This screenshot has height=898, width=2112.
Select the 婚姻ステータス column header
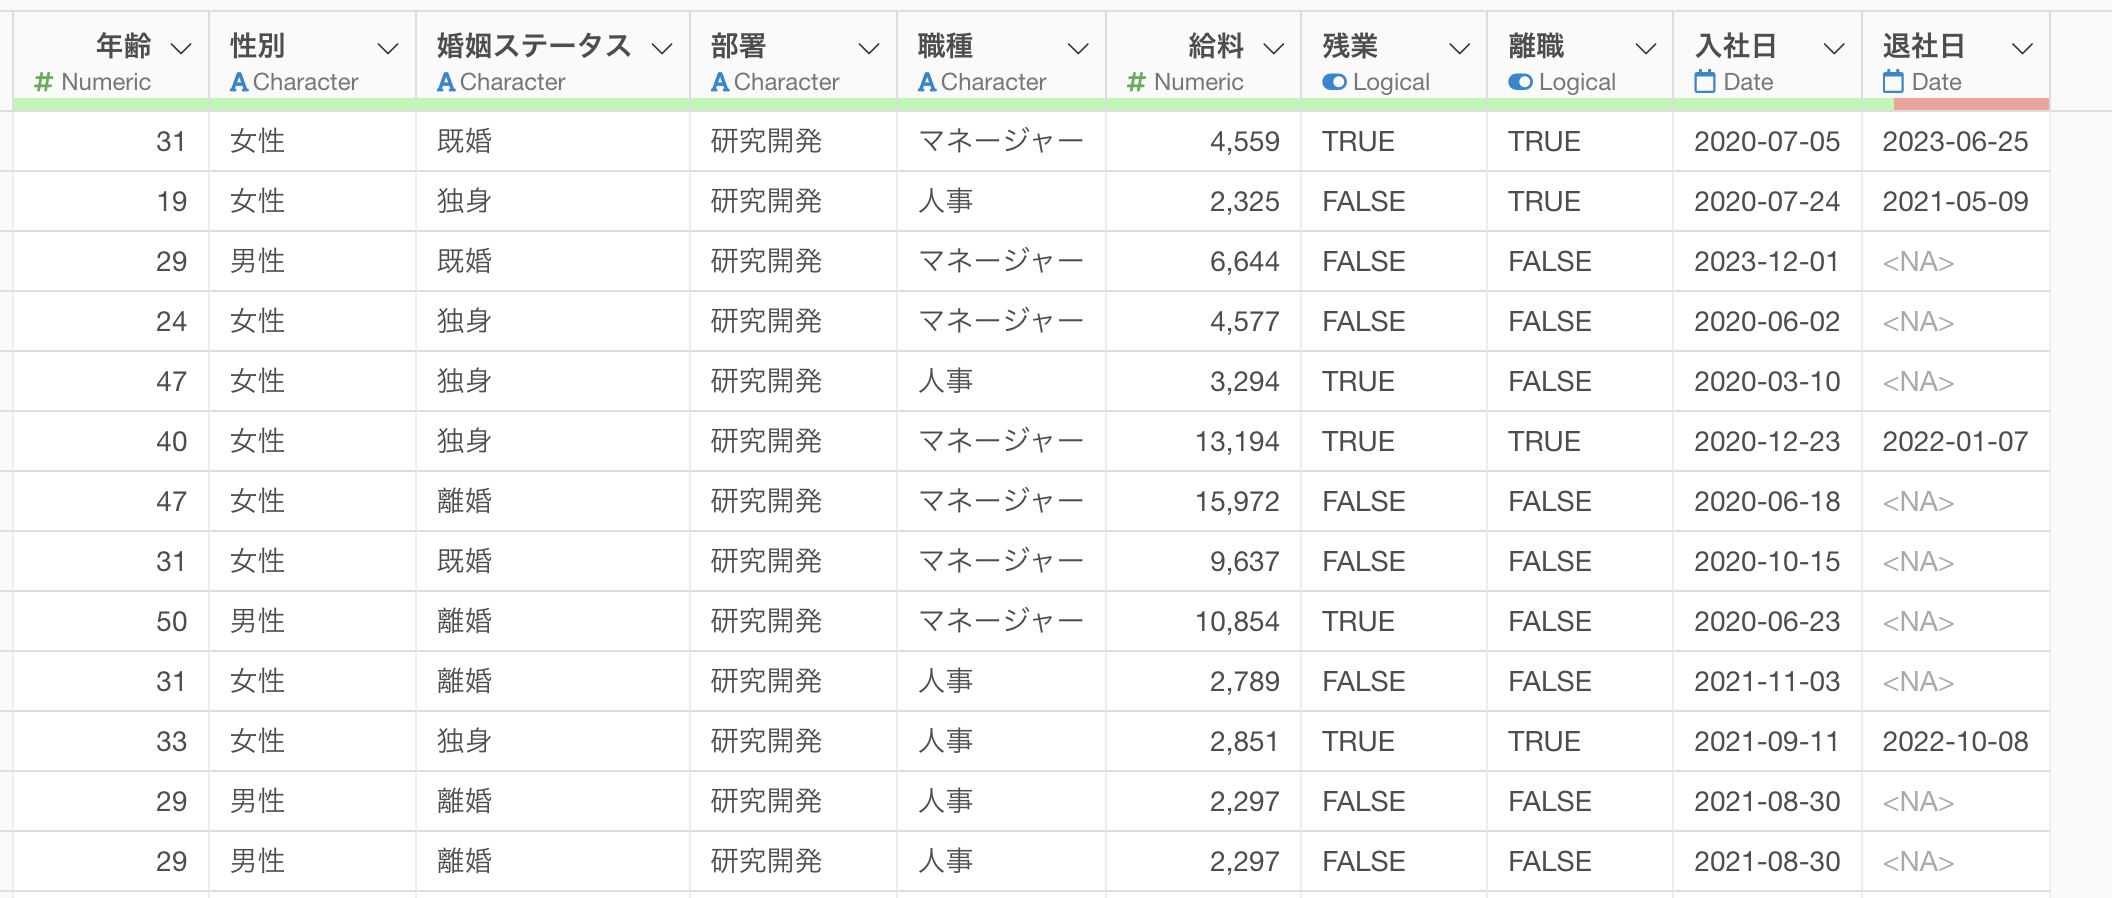tap(534, 46)
